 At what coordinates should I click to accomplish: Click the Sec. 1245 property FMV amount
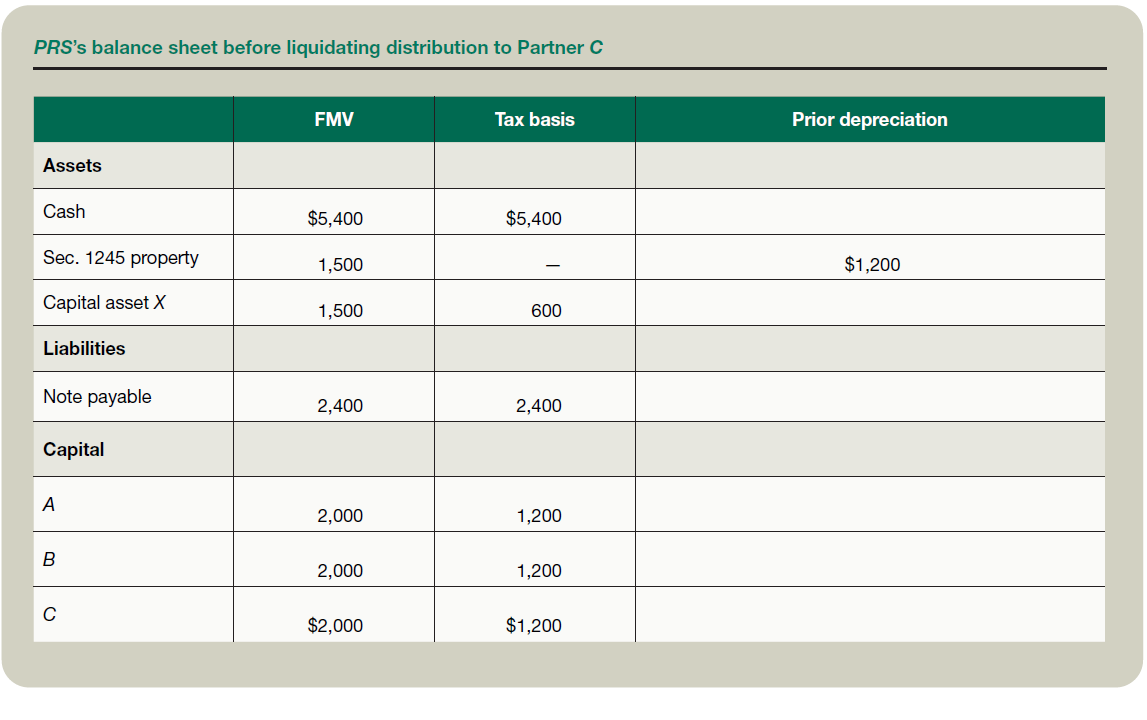(340, 265)
